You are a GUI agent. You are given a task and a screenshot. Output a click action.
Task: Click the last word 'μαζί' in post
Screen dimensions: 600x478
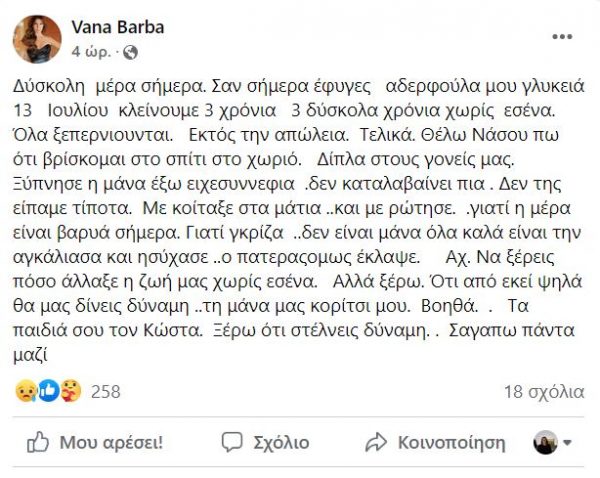[x=35, y=354]
